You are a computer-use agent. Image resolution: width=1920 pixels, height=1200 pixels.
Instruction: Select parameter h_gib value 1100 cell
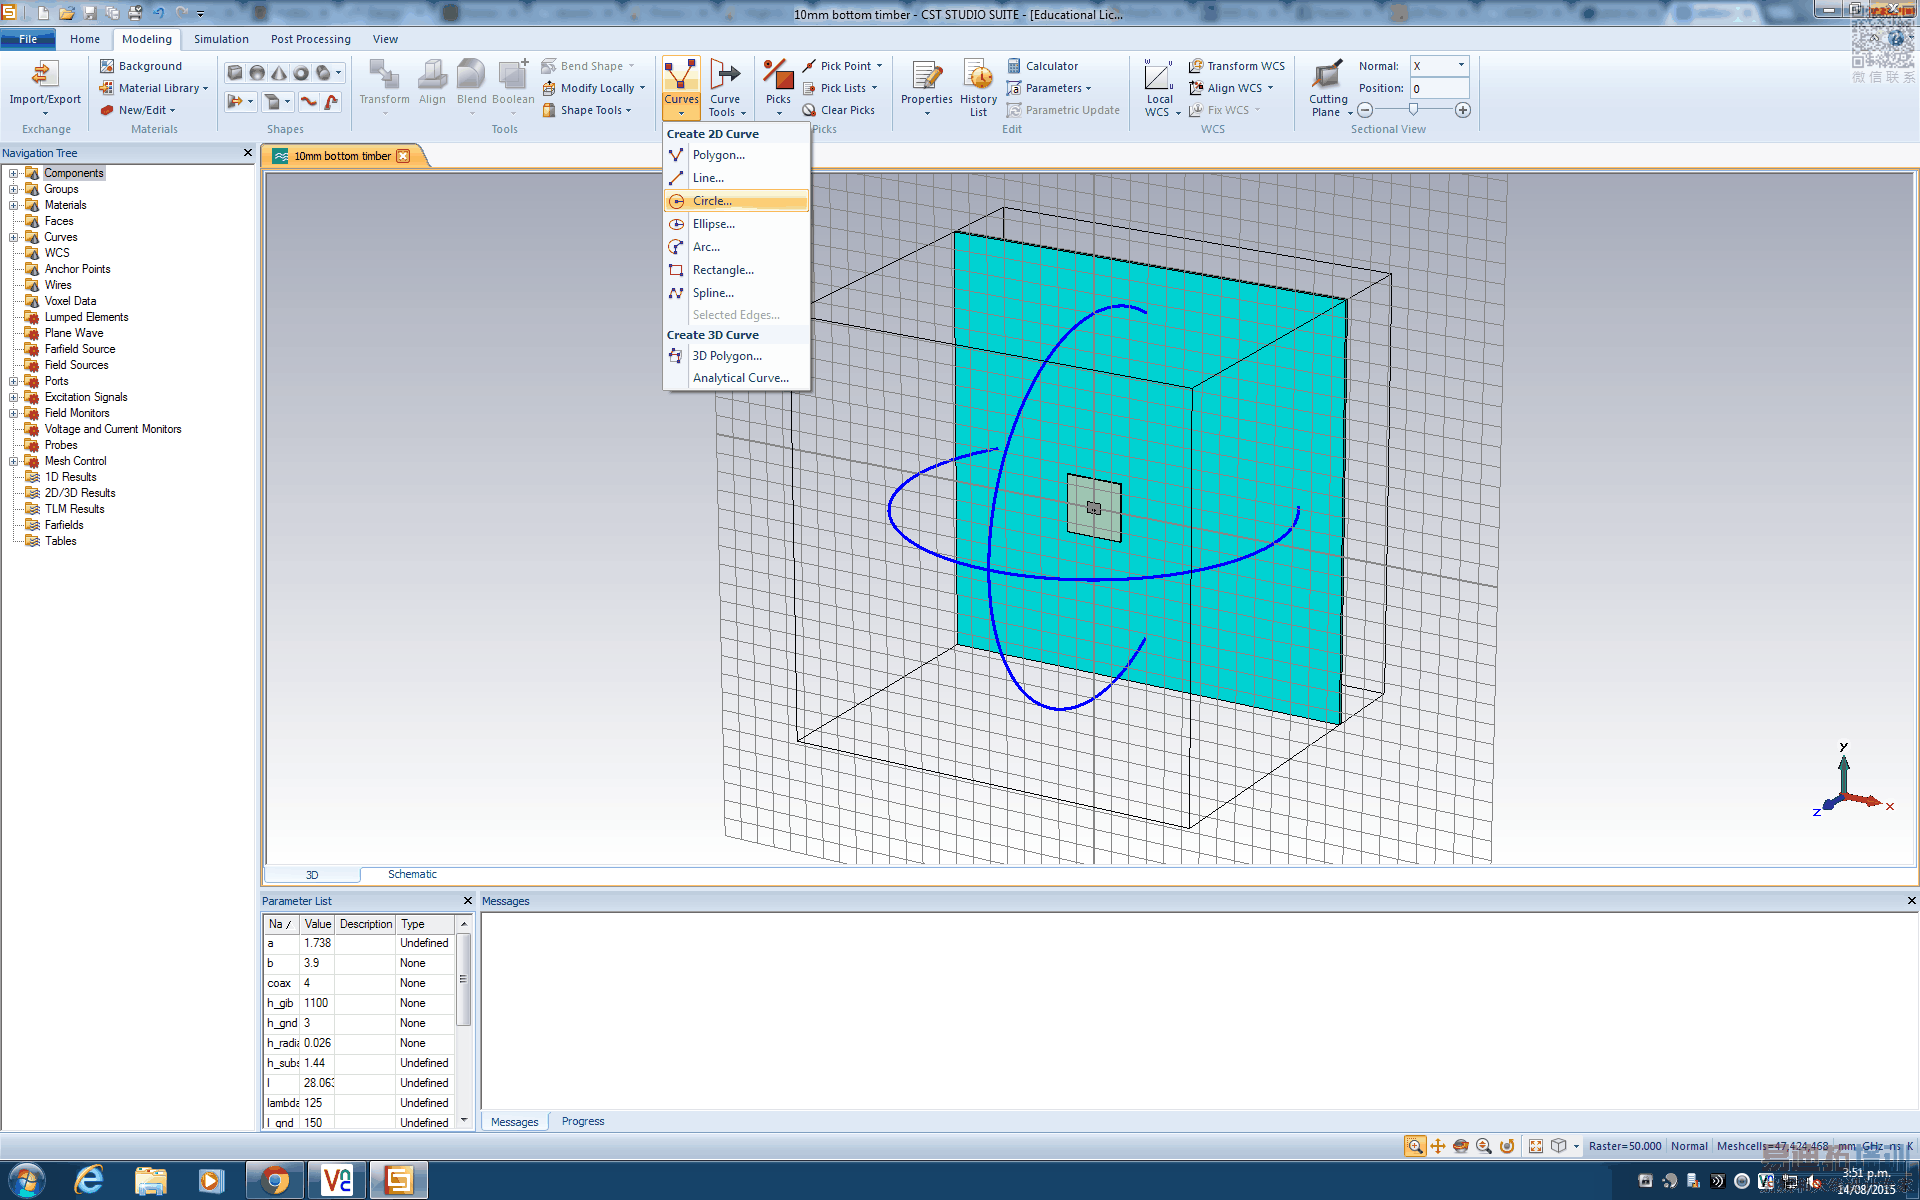click(x=318, y=1003)
